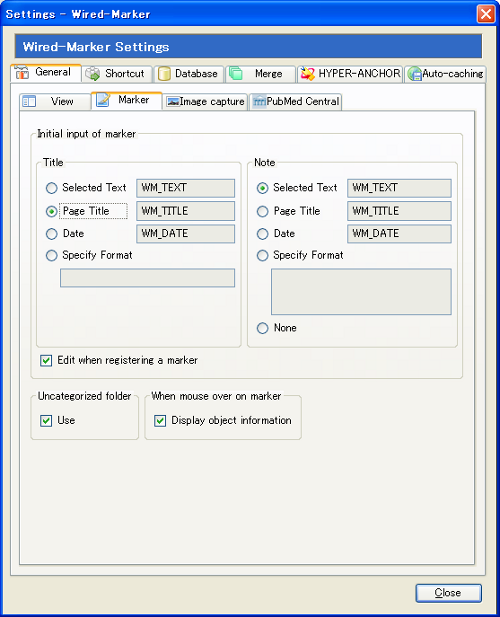This screenshot has height=617, width=500.
Task: Click the Wired-Marker Settings header text
Action: [96, 47]
